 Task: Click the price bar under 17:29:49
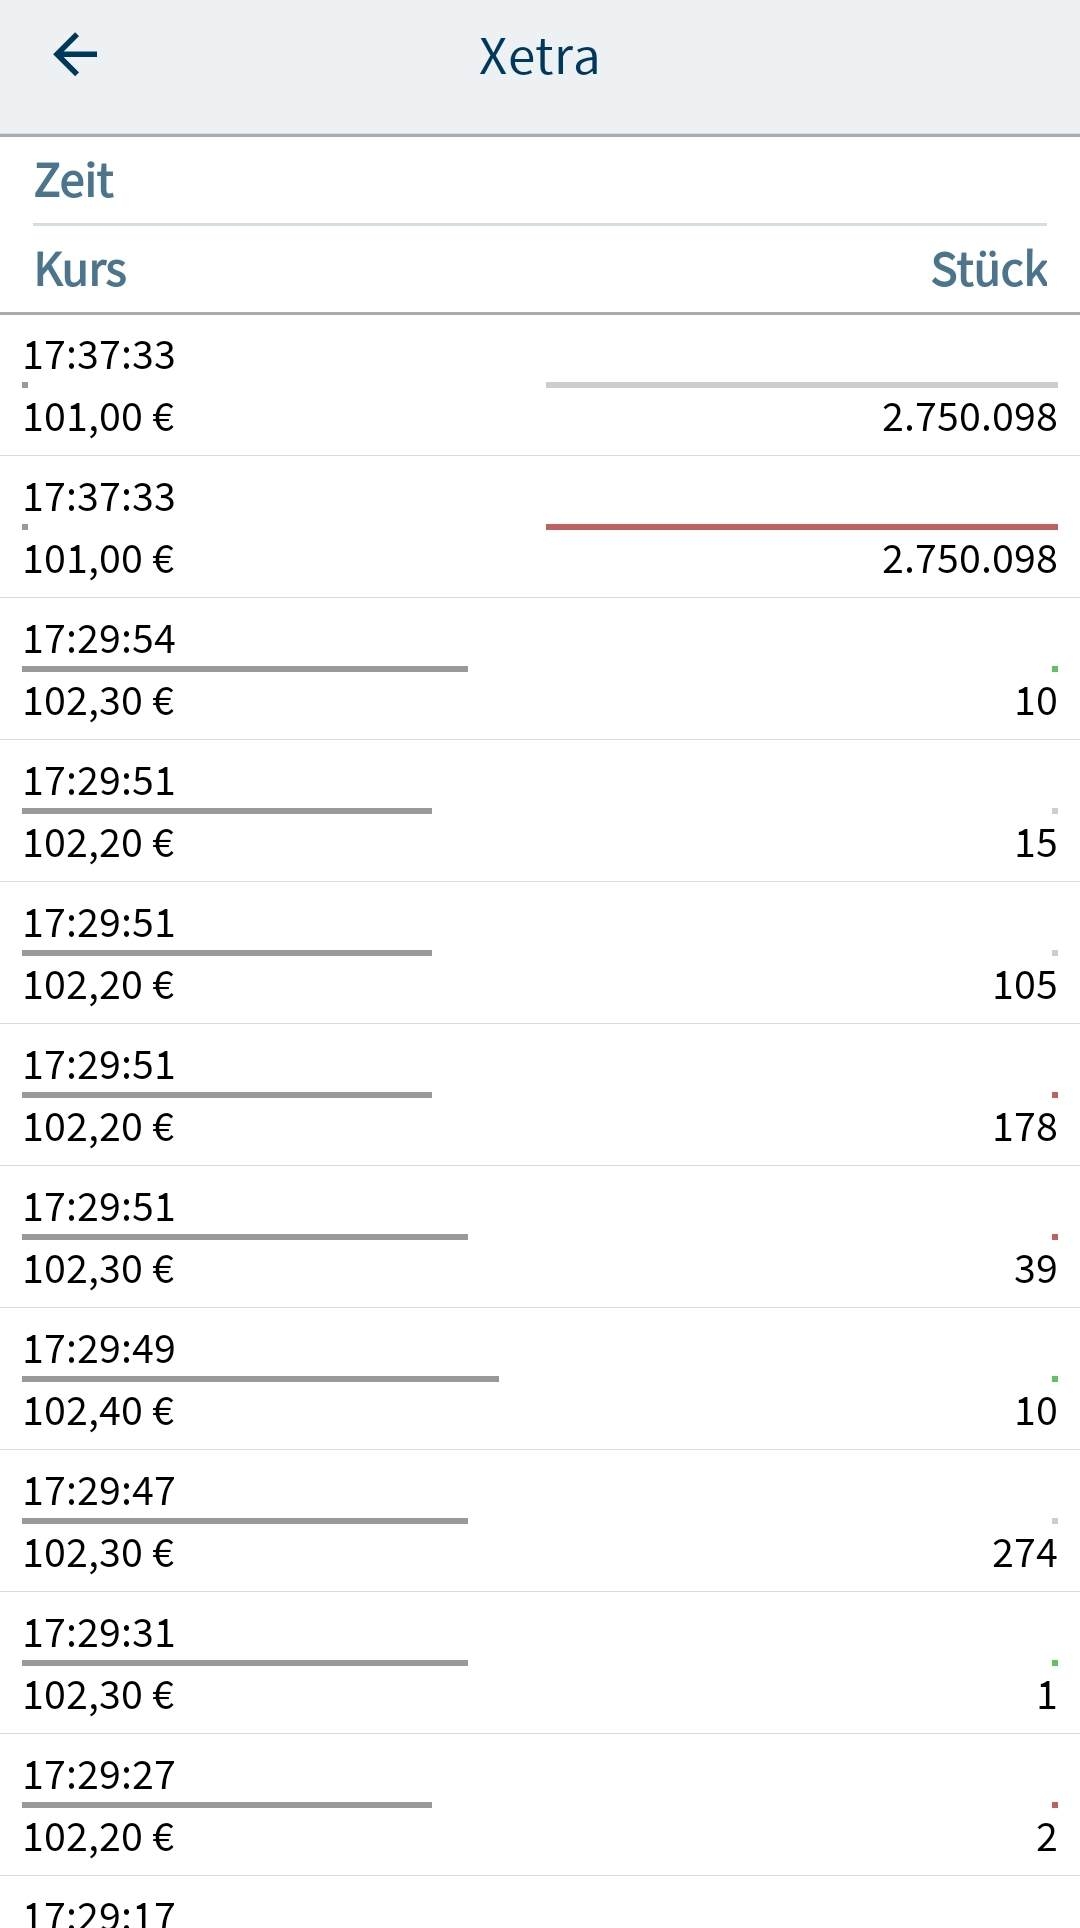click(x=260, y=1379)
